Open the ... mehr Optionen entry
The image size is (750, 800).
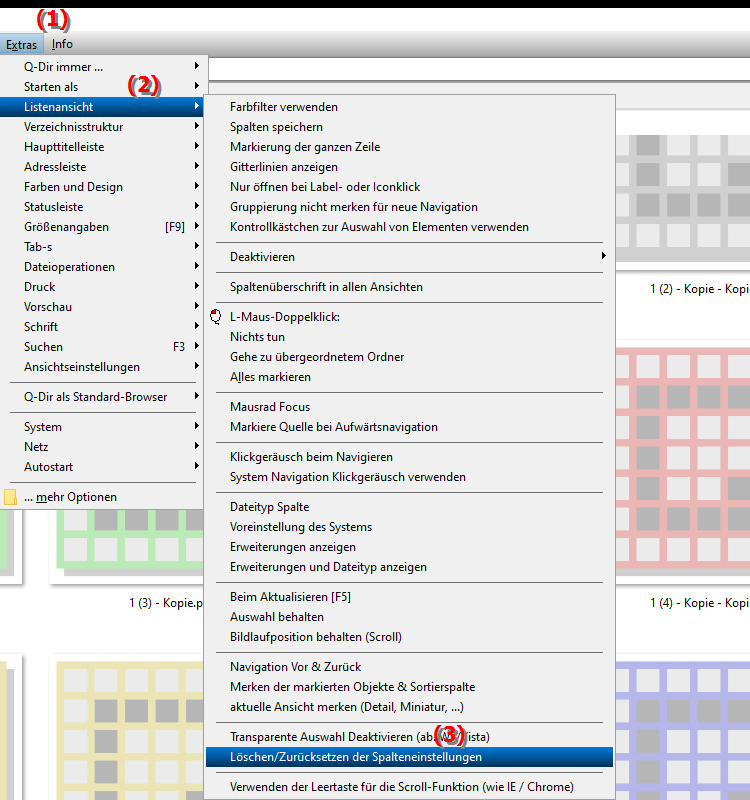[102, 497]
